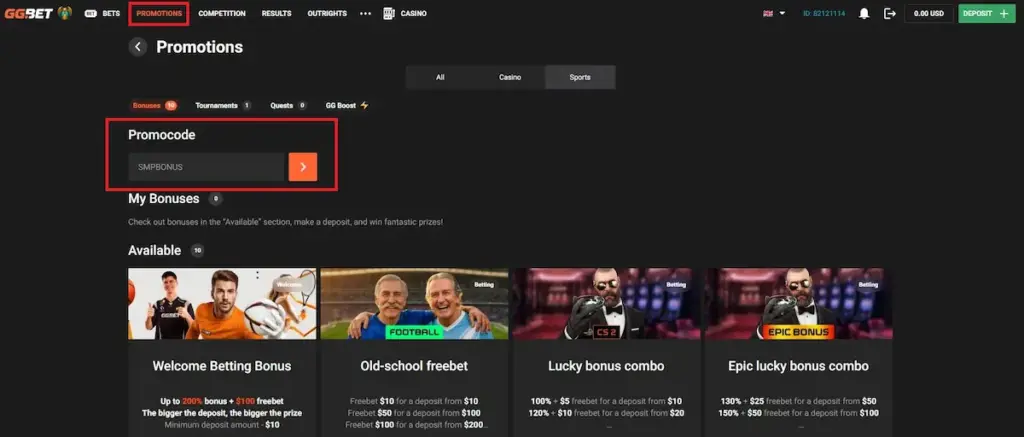Click the 0.00 USD balance
1024x437 pixels.
coord(929,13)
